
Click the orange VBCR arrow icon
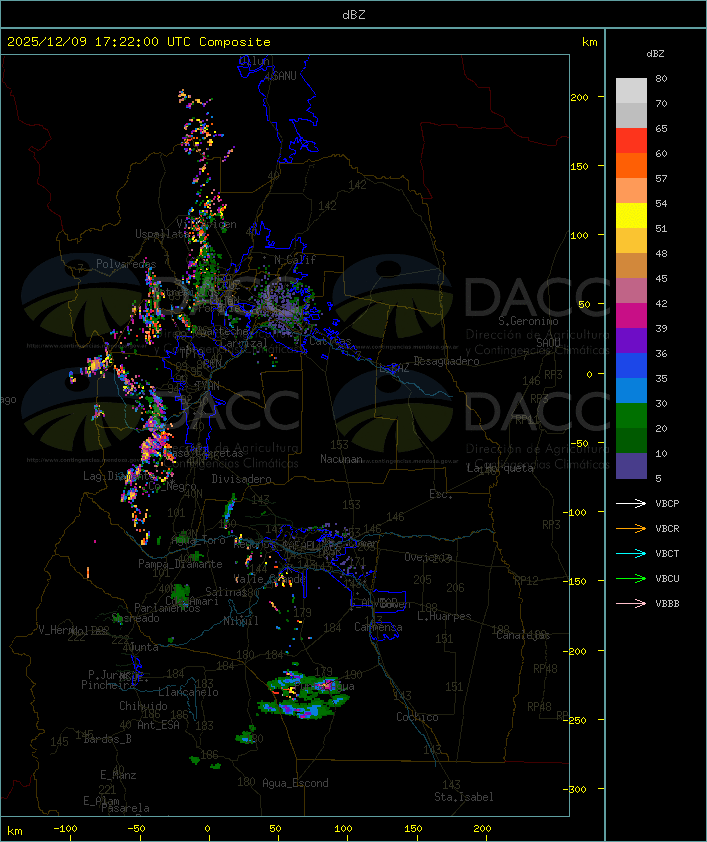[631, 528]
